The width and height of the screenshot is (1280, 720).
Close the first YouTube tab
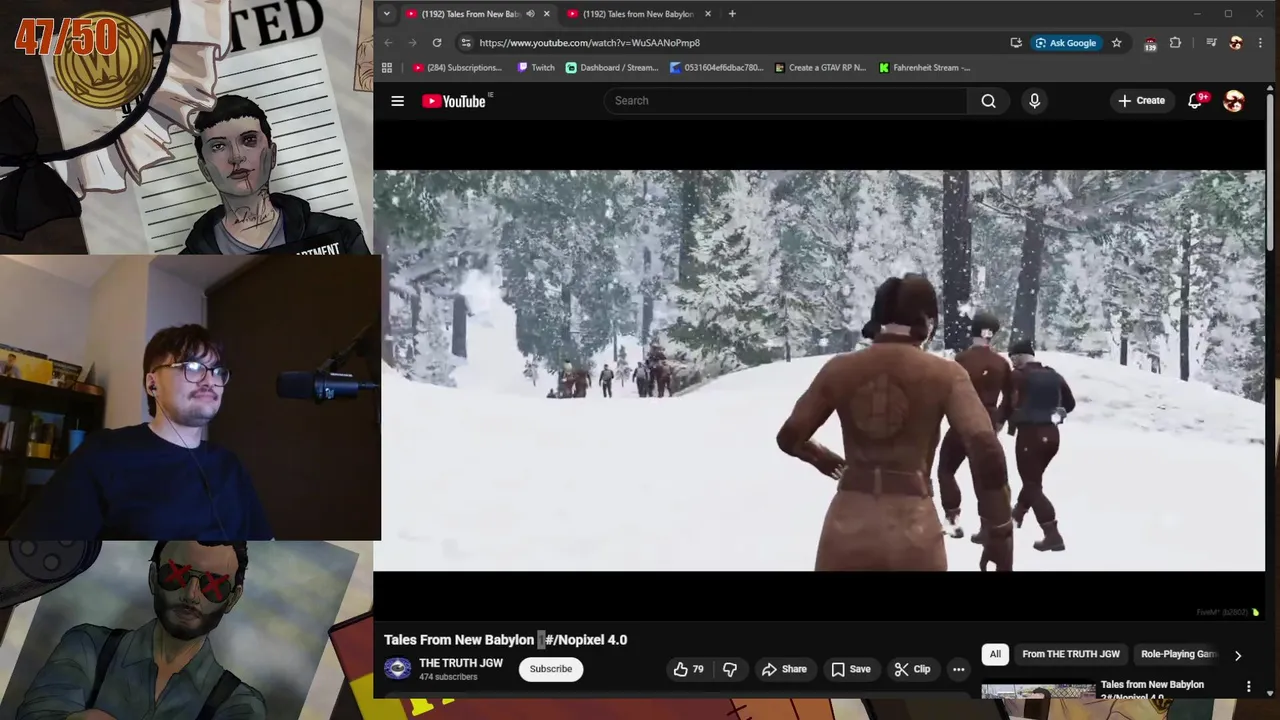tap(546, 14)
